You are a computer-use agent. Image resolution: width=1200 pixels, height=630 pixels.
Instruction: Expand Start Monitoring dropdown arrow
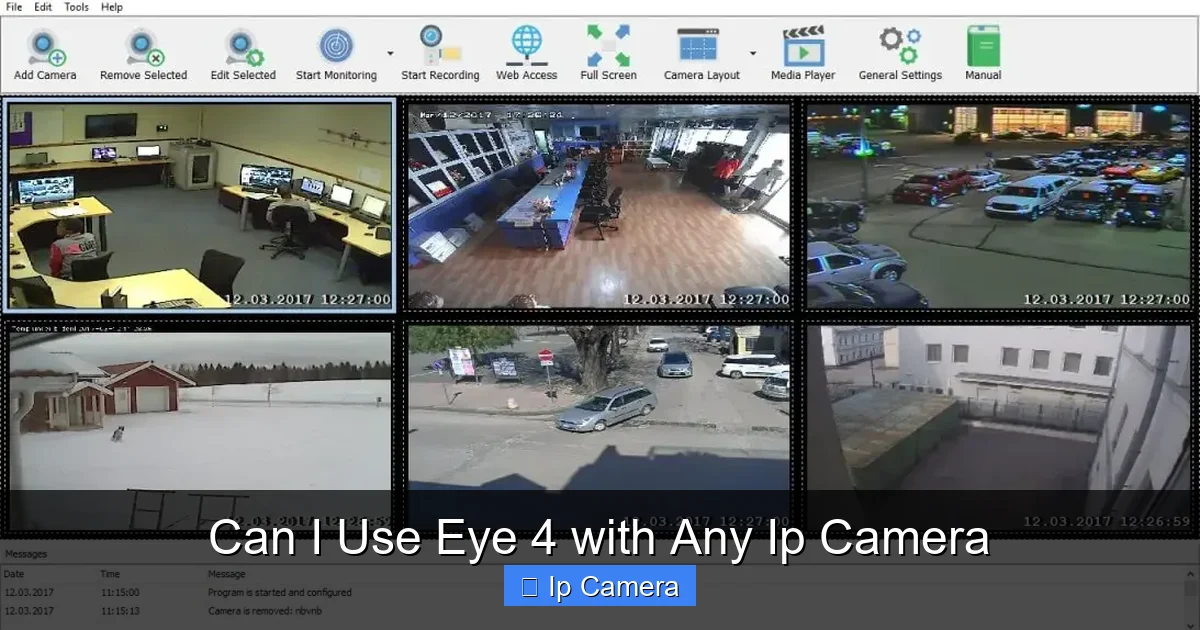click(x=390, y=53)
